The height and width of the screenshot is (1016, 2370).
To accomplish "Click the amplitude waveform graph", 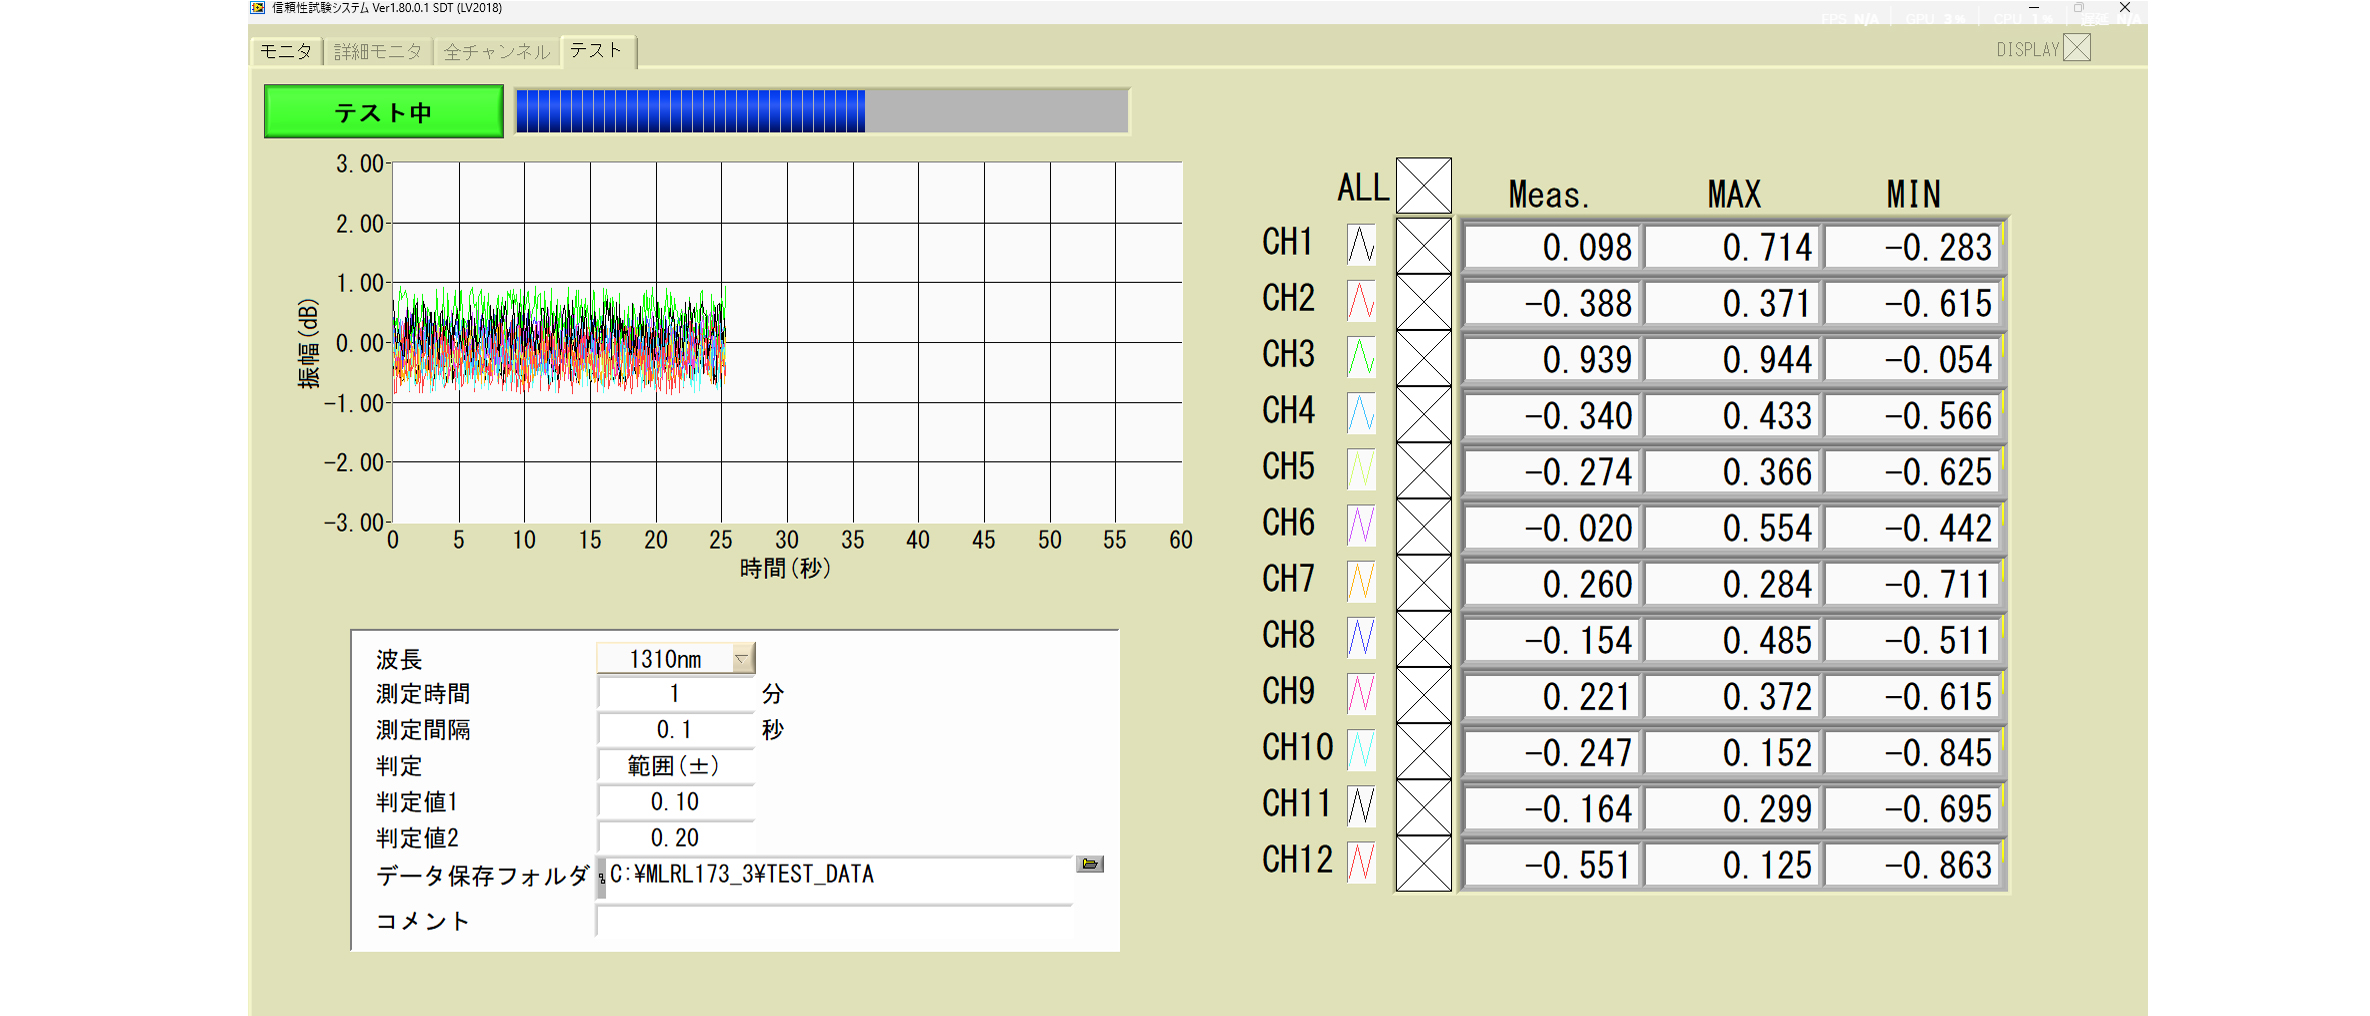I will pos(787,343).
